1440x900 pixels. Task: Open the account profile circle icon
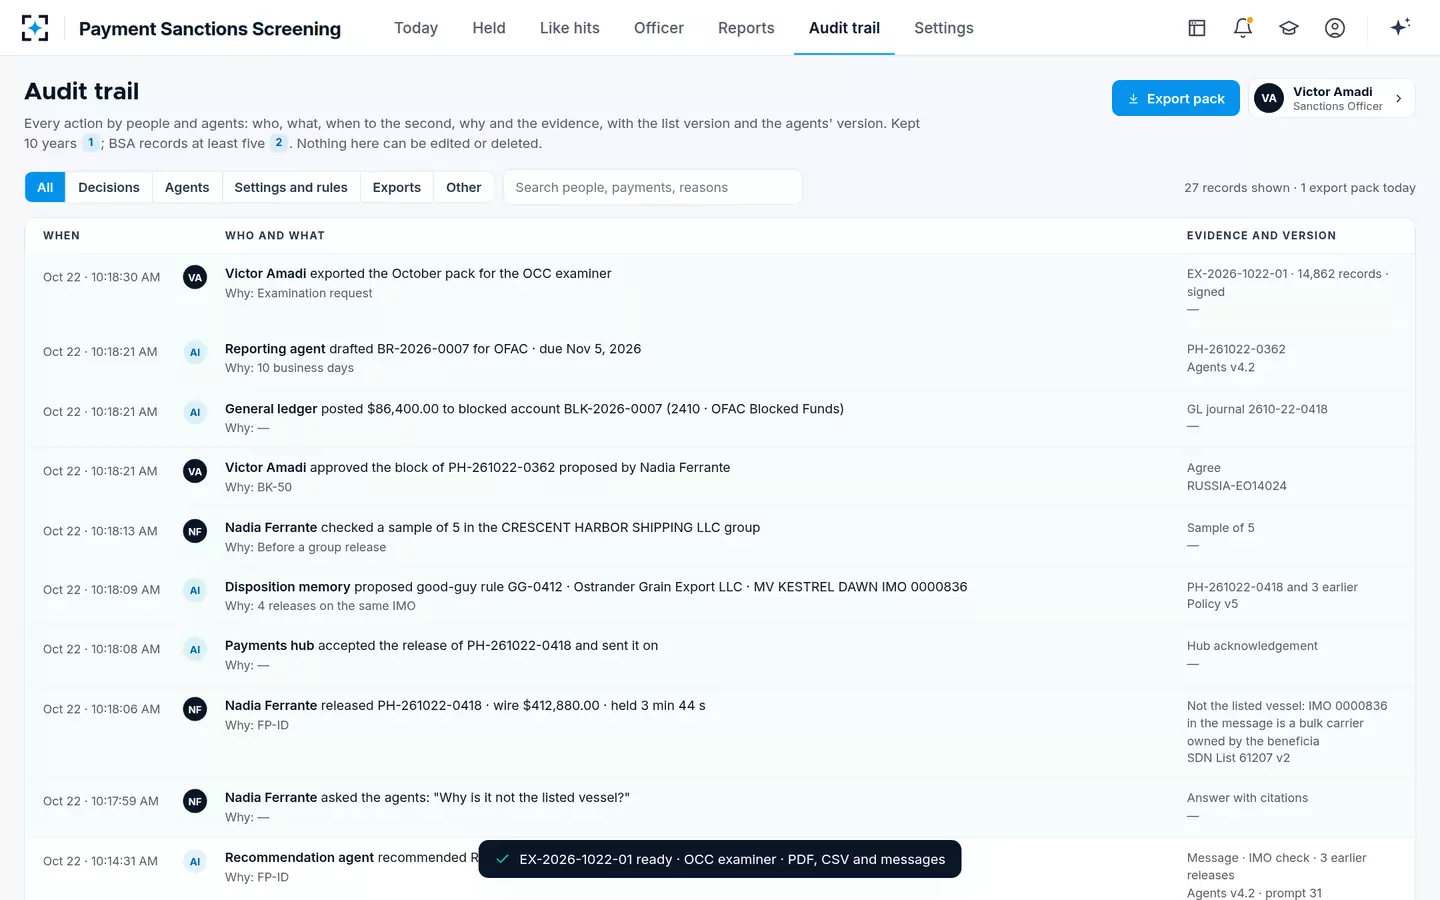1335,28
